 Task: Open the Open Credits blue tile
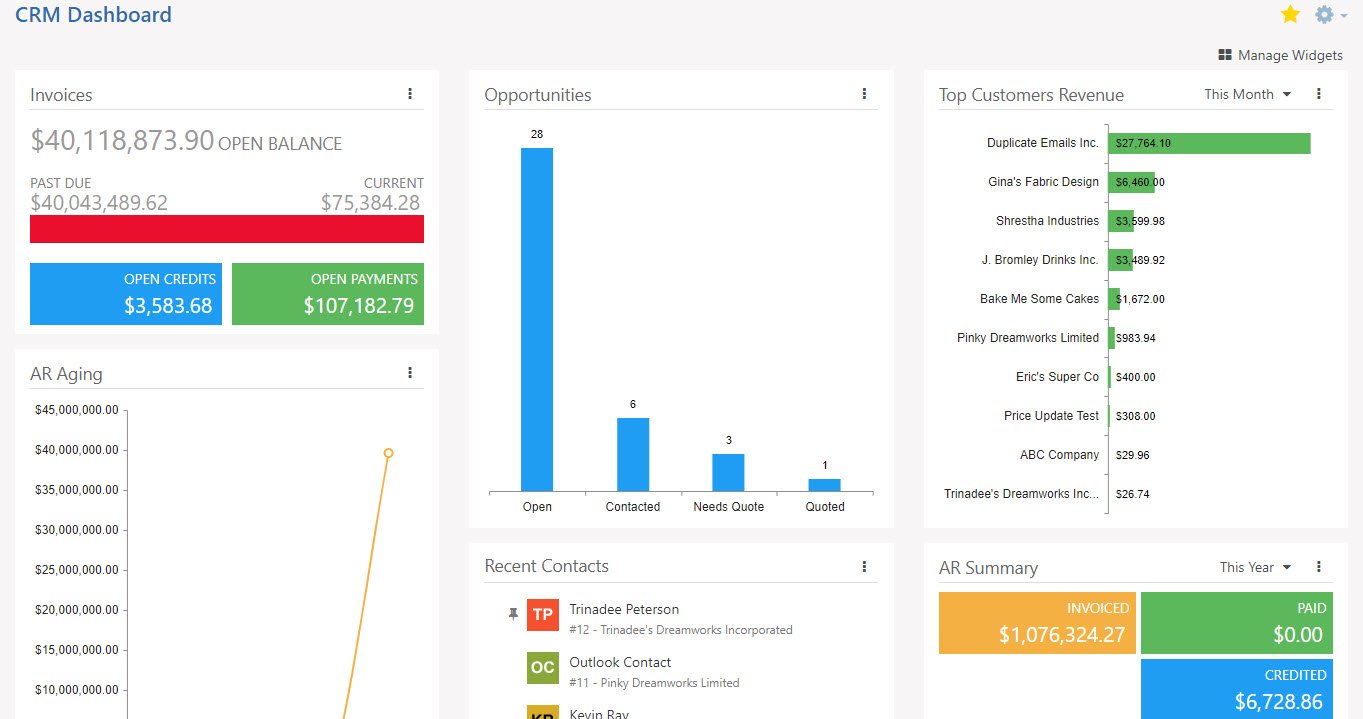(x=126, y=294)
